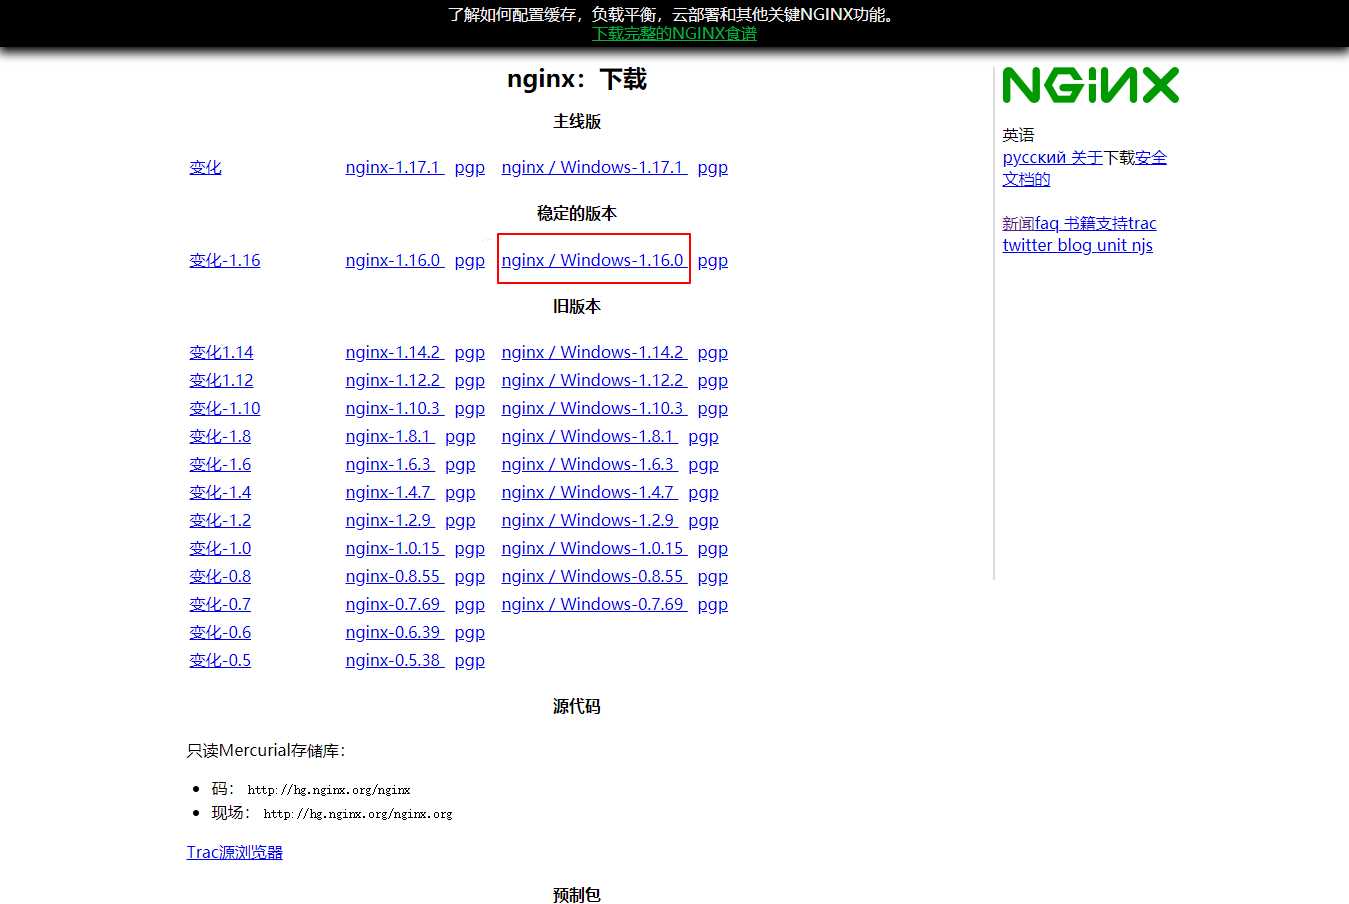Click the NGINX logo

pos(1090,85)
